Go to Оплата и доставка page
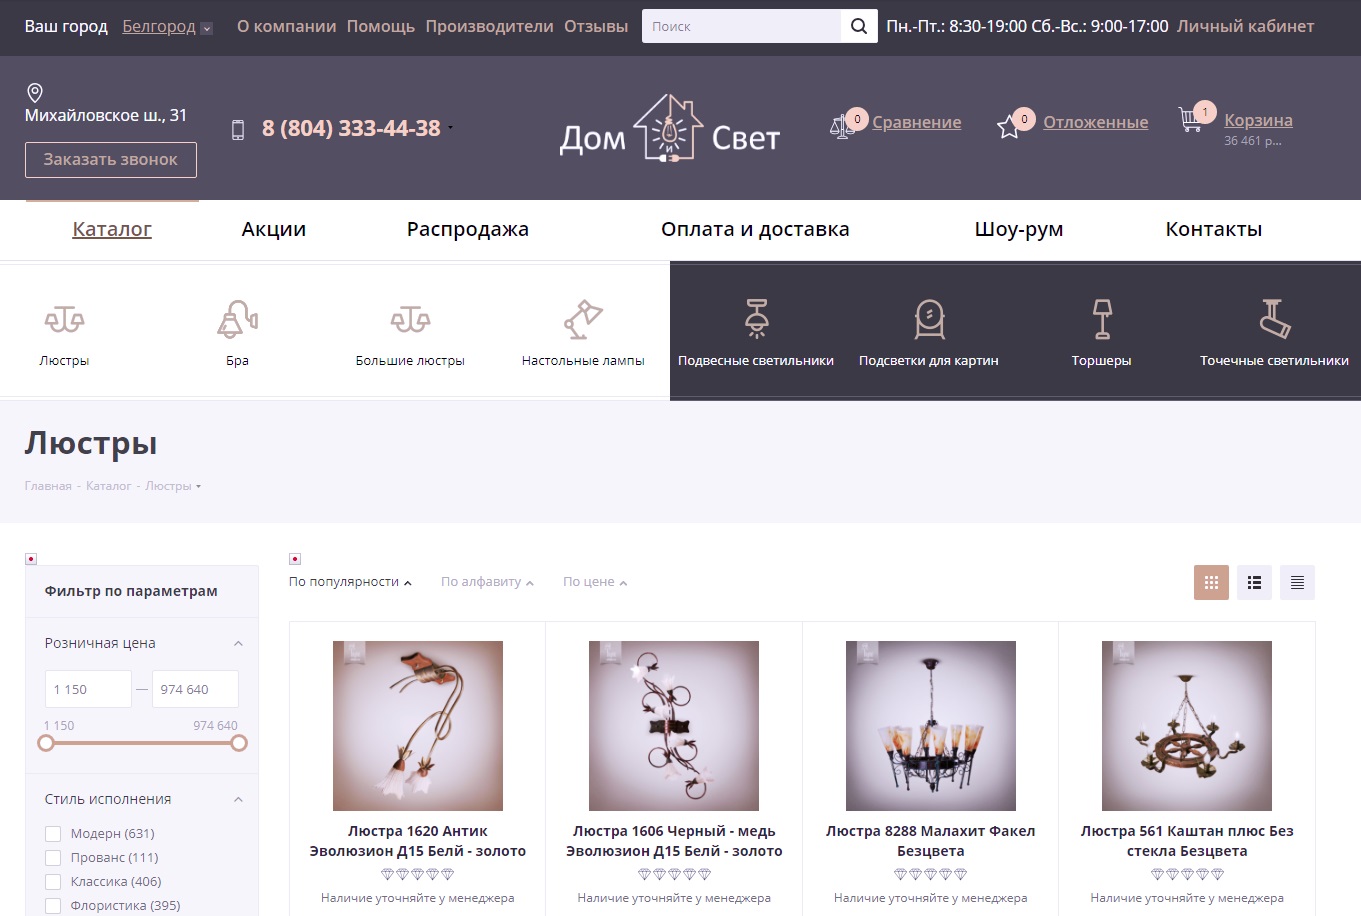The width and height of the screenshot is (1361, 916). [x=755, y=229]
